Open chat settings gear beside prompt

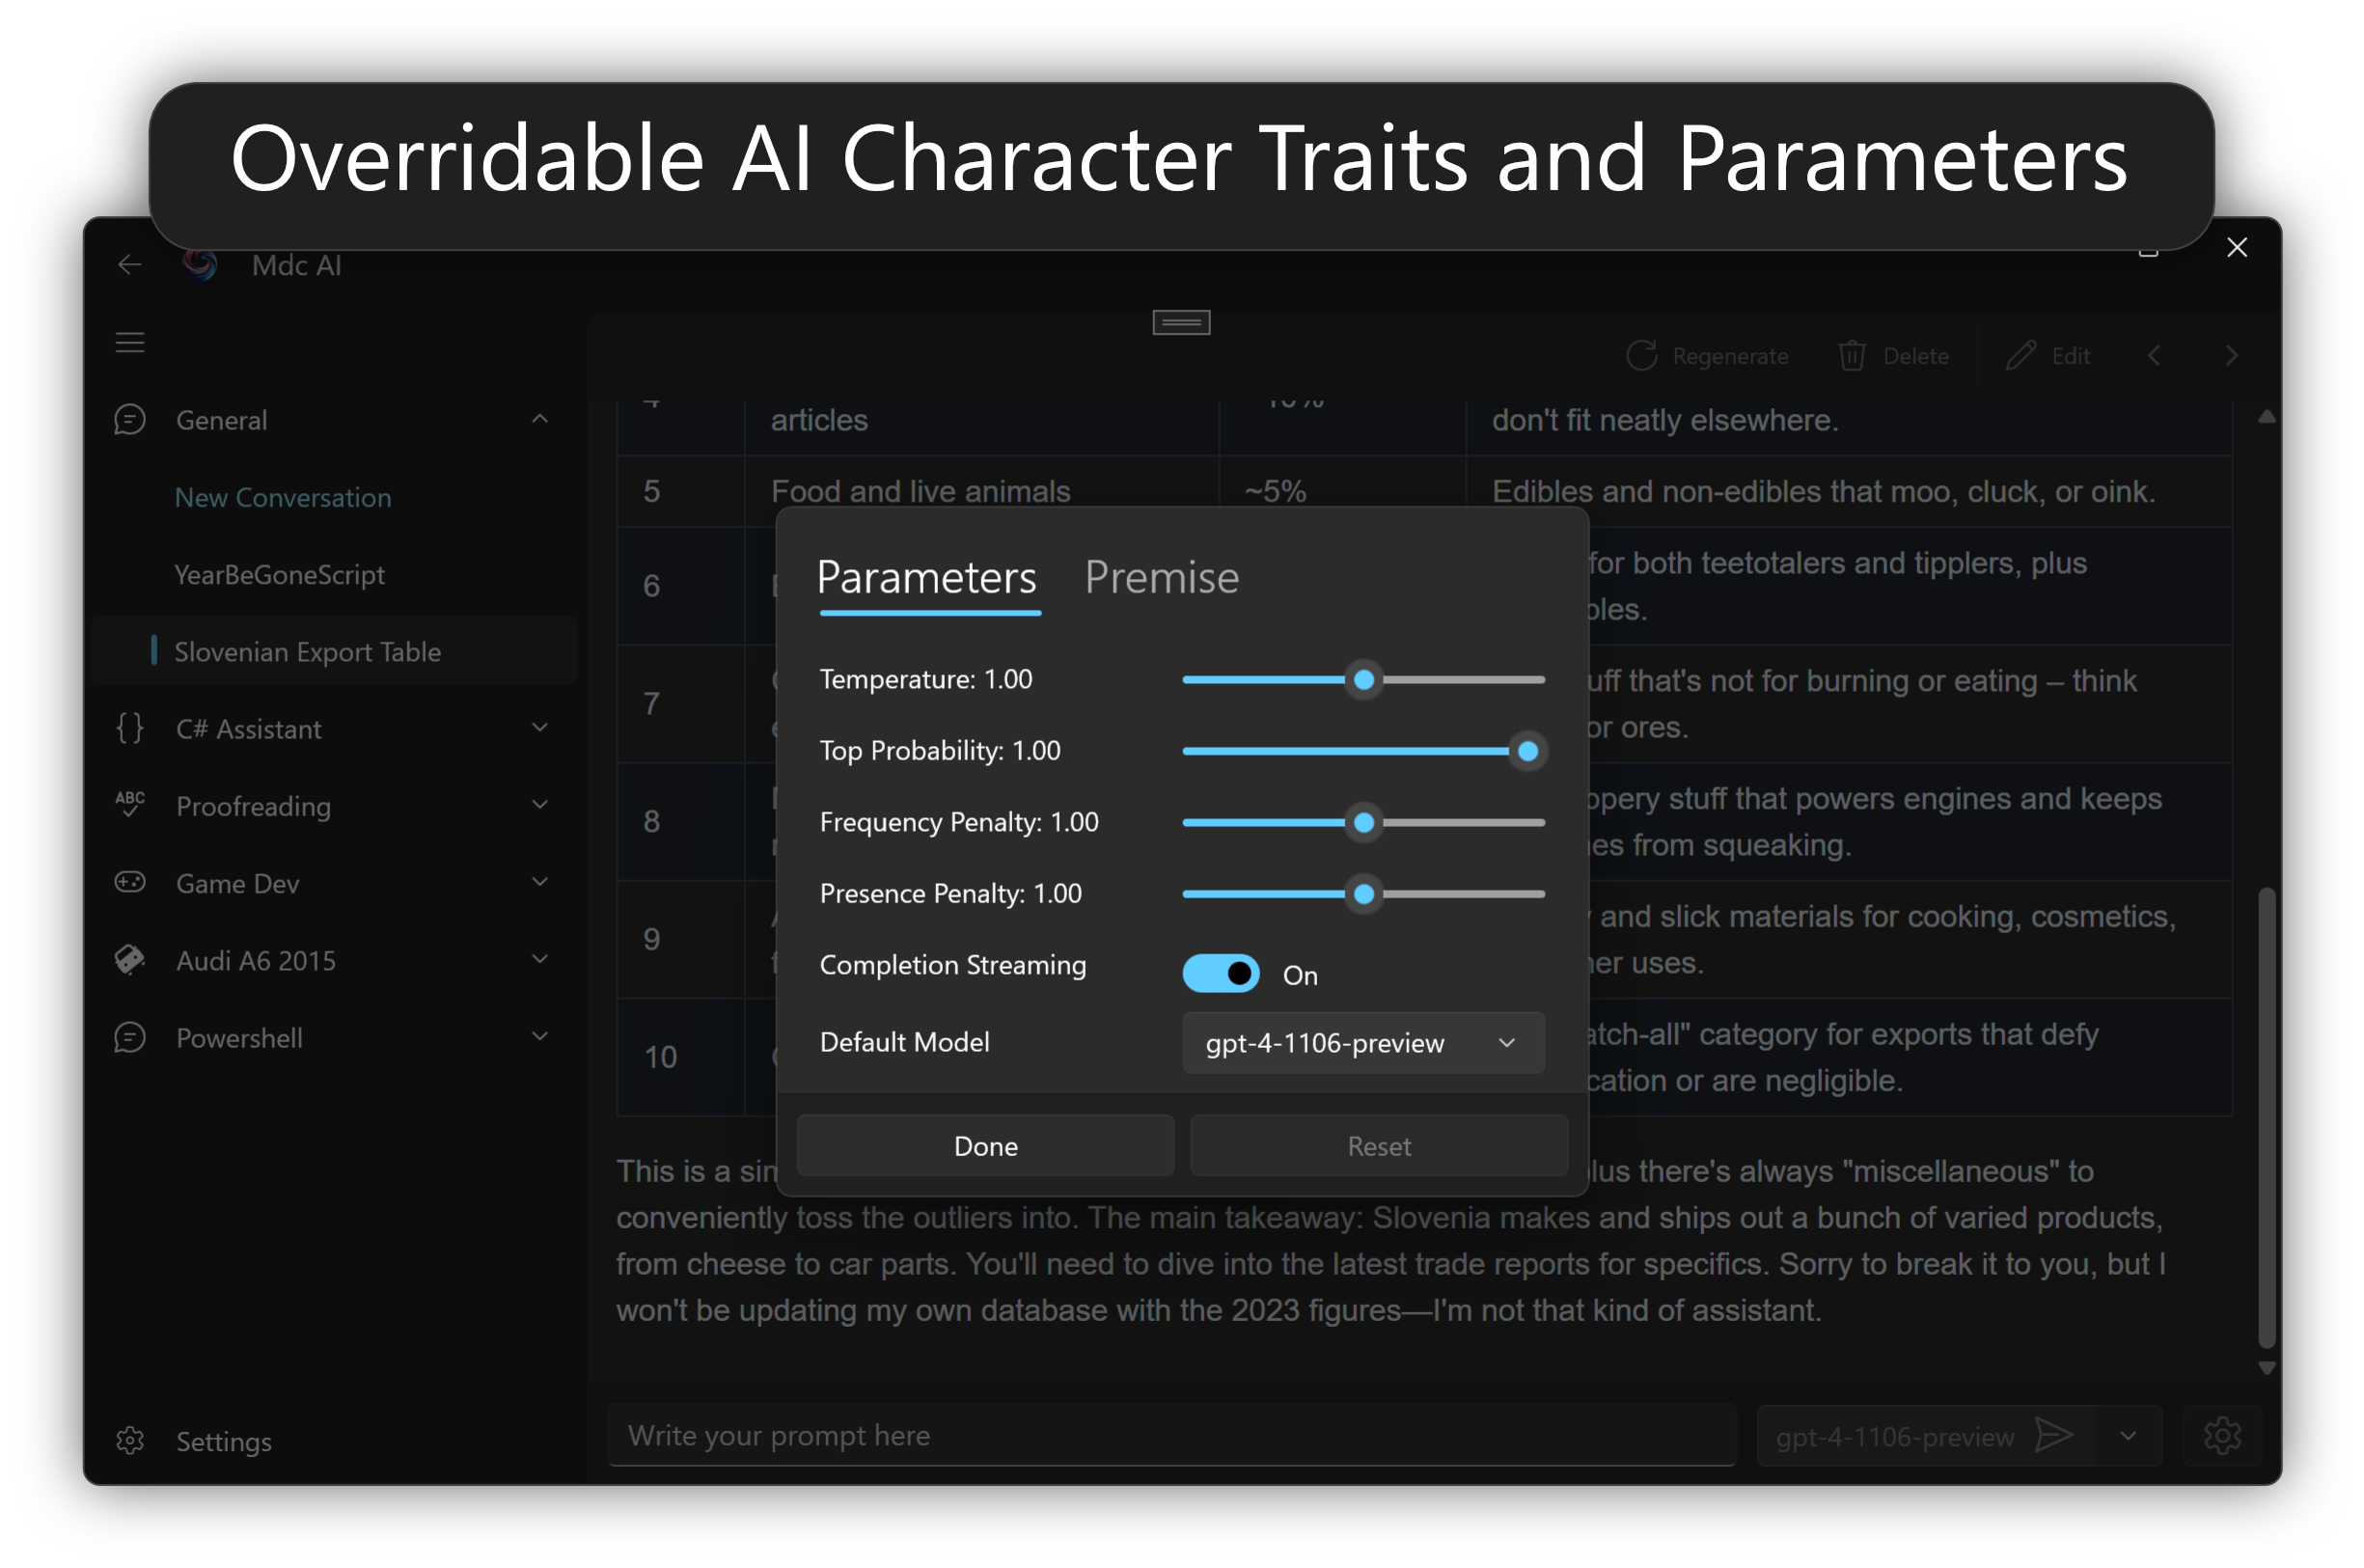pyautogui.click(x=2222, y=1435)
